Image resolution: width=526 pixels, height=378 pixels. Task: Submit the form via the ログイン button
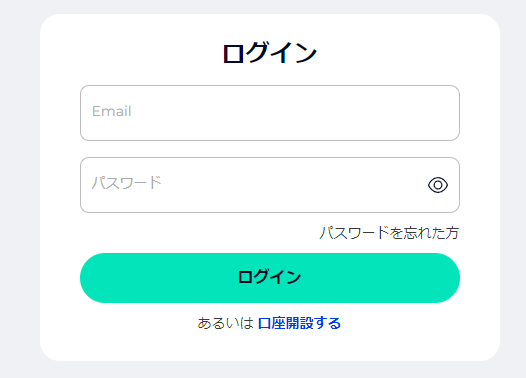(270, 278)
